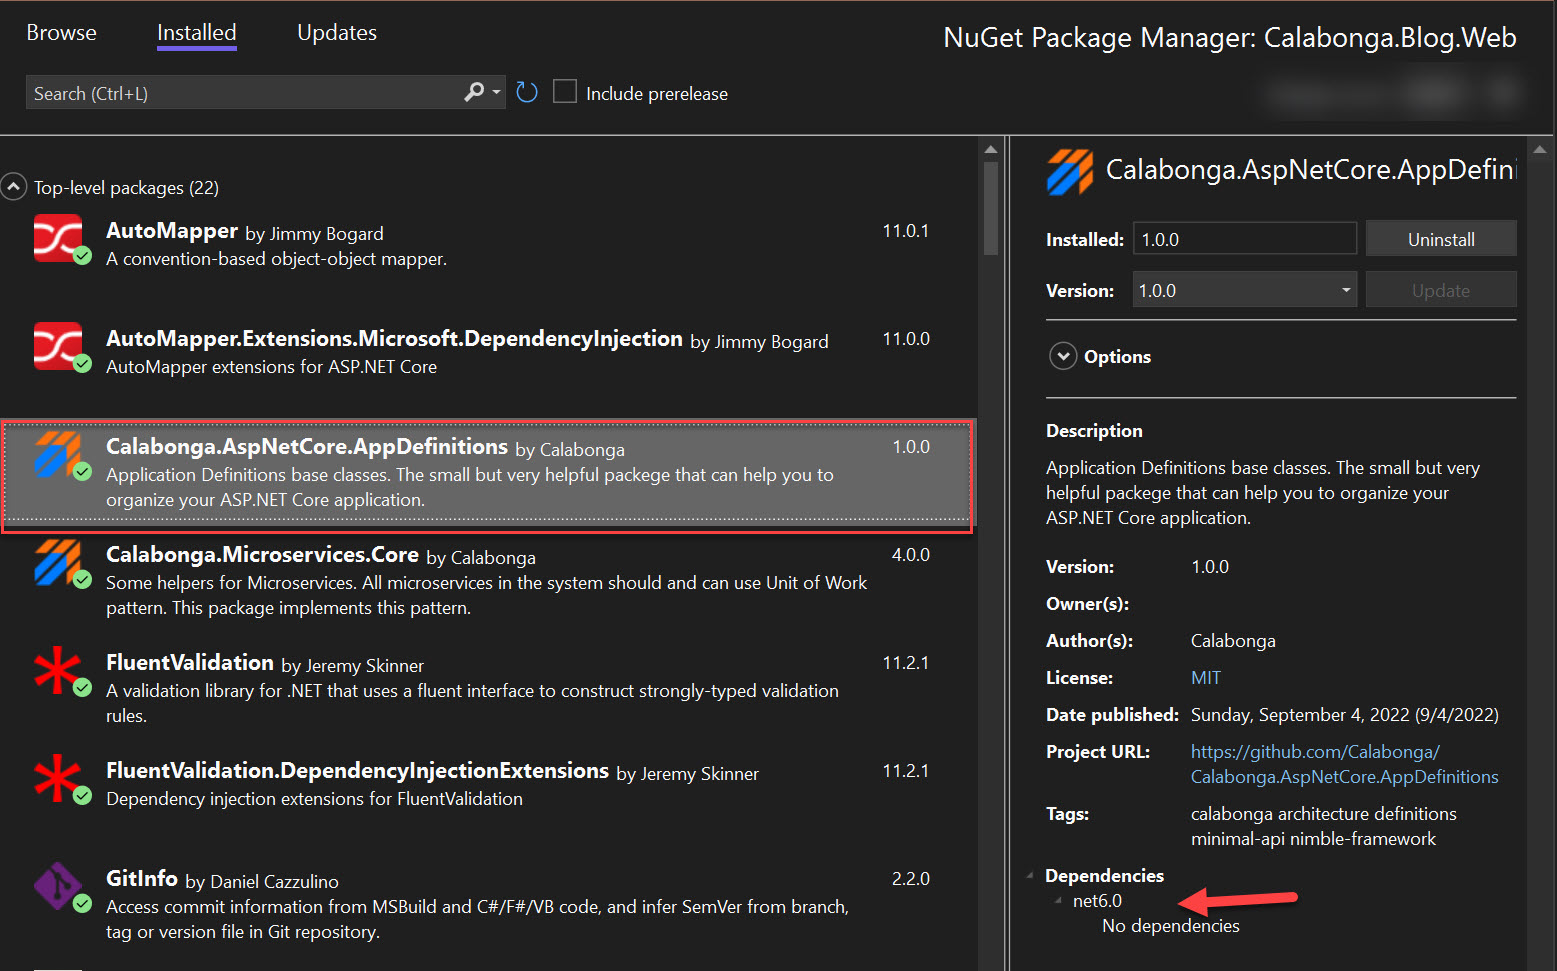Collapse Top-level packages group

tap(14, 187)
